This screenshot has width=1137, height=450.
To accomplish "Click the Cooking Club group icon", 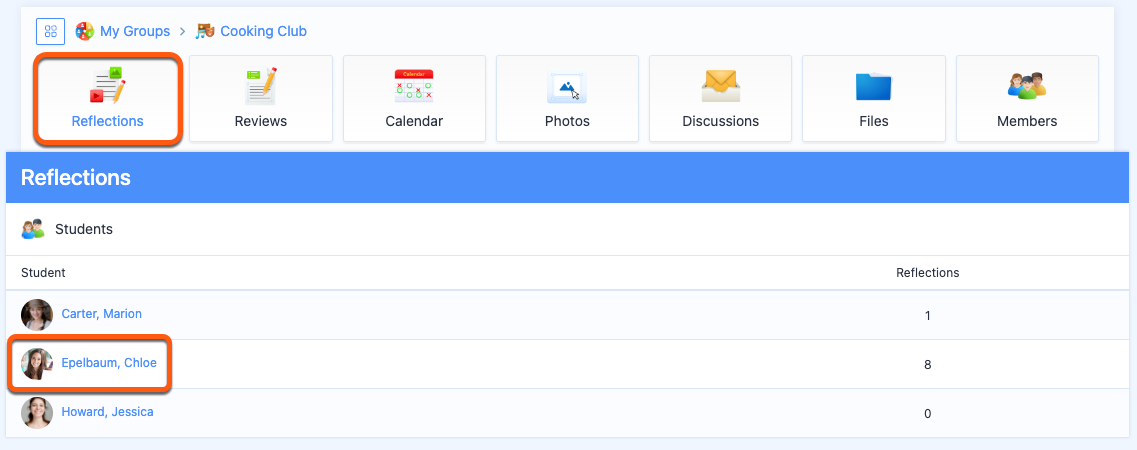I will 205,31.
